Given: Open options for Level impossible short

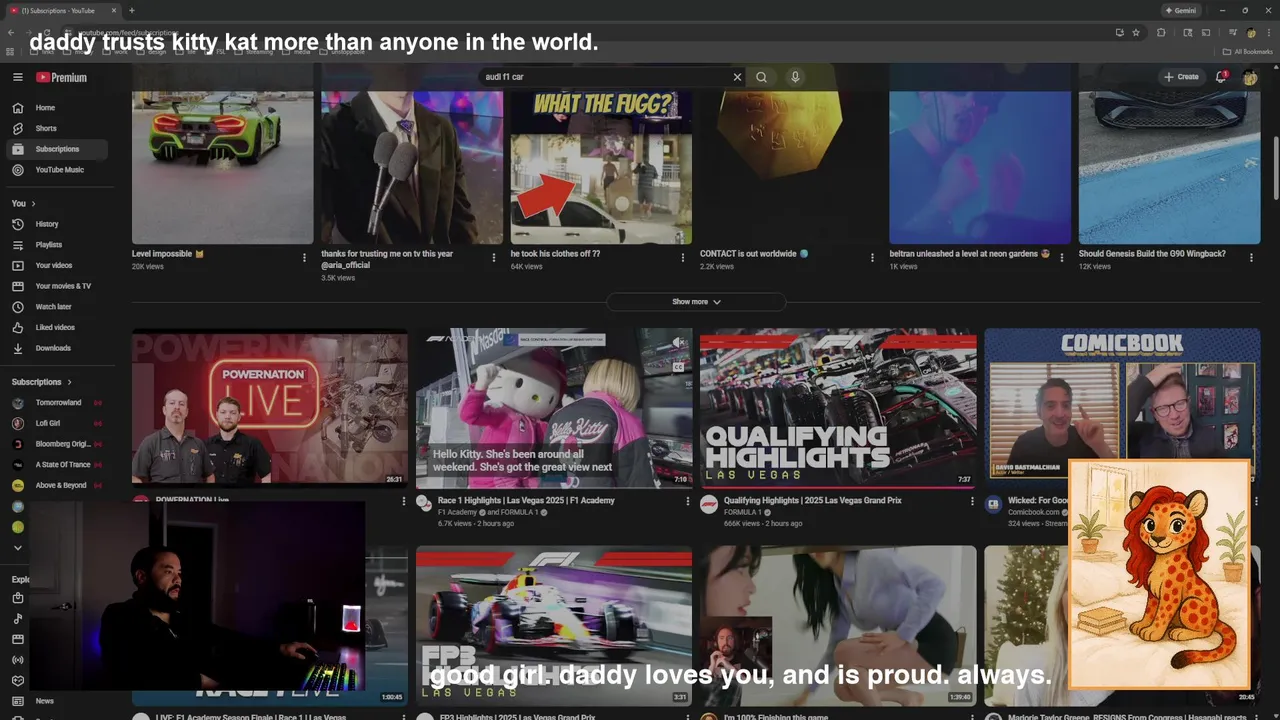Looking at the screenshot, I should 304,257.
